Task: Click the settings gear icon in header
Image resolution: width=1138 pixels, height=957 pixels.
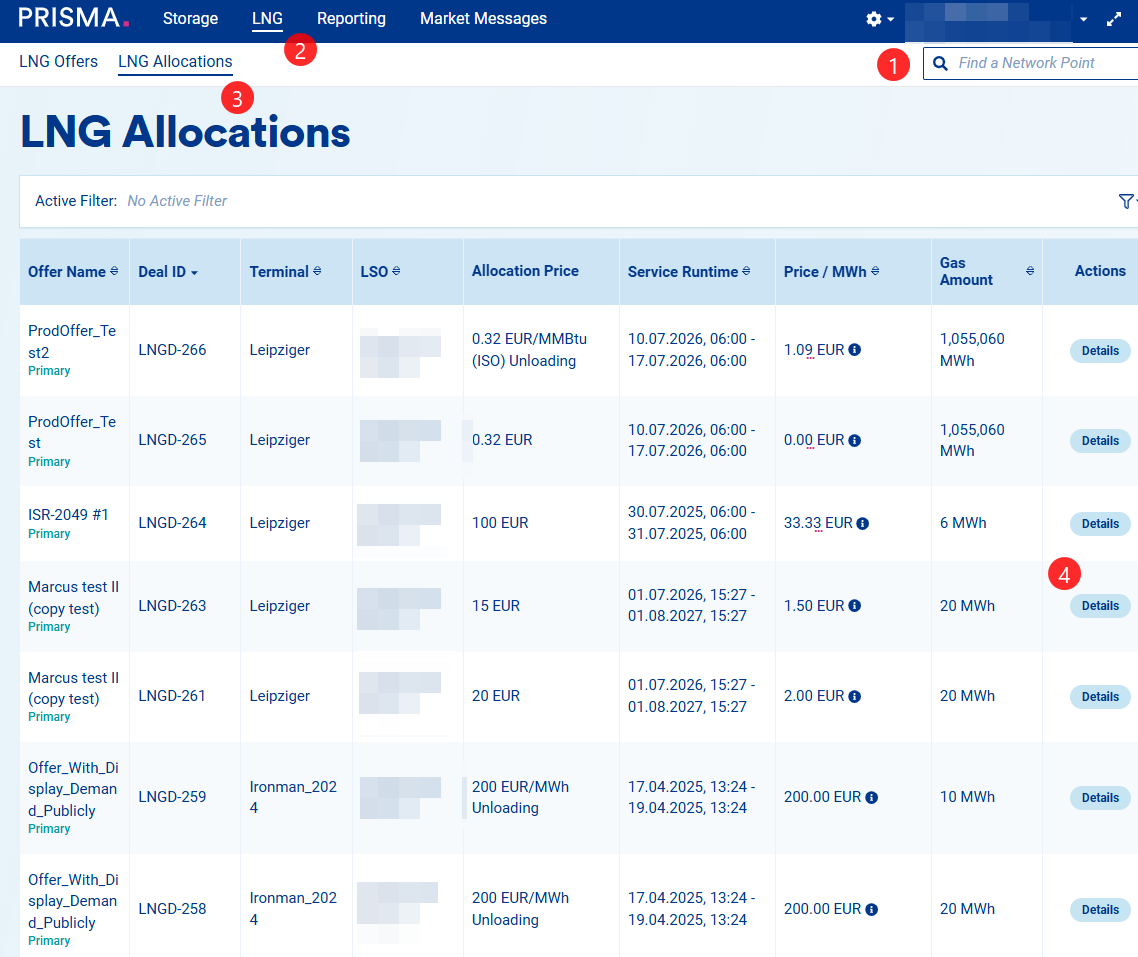Action: tap(874, 19)
